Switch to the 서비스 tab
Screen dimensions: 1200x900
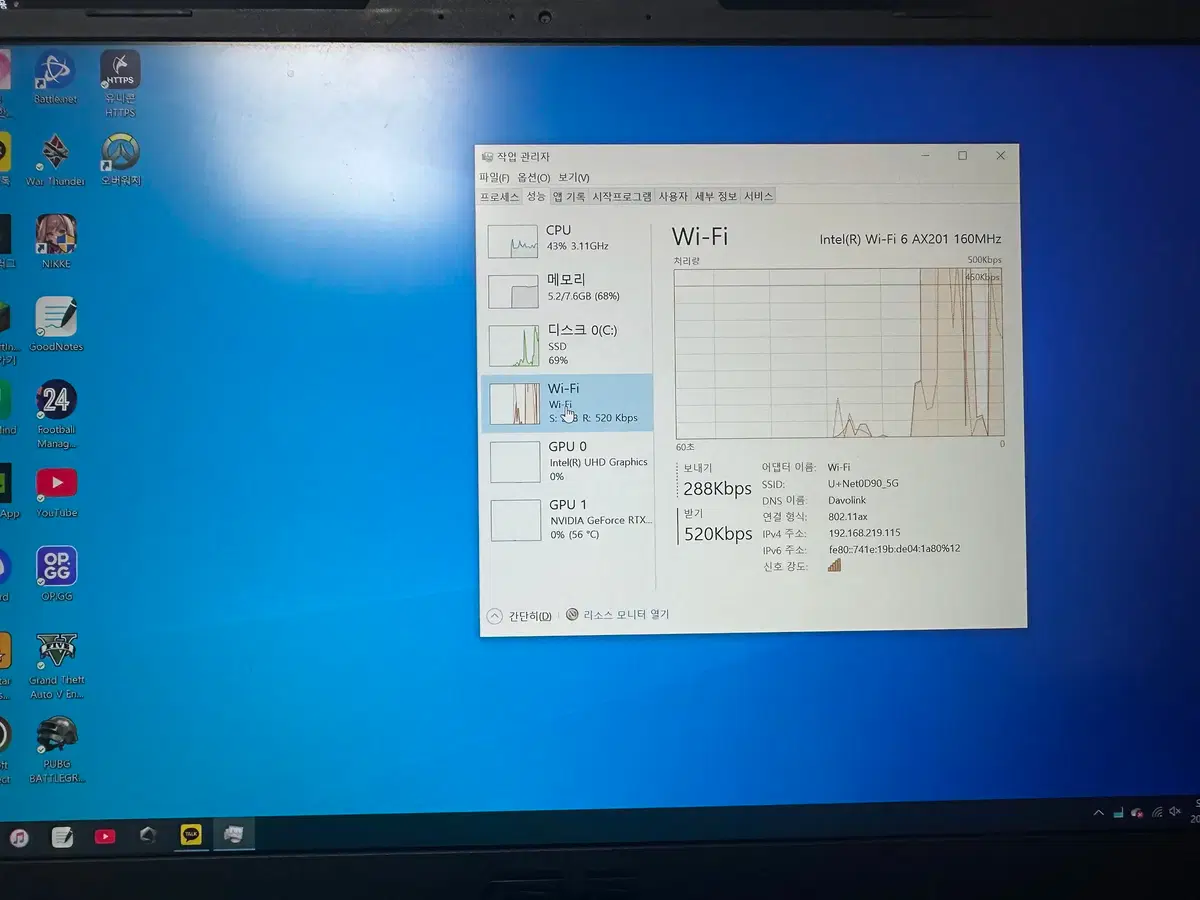758,196
